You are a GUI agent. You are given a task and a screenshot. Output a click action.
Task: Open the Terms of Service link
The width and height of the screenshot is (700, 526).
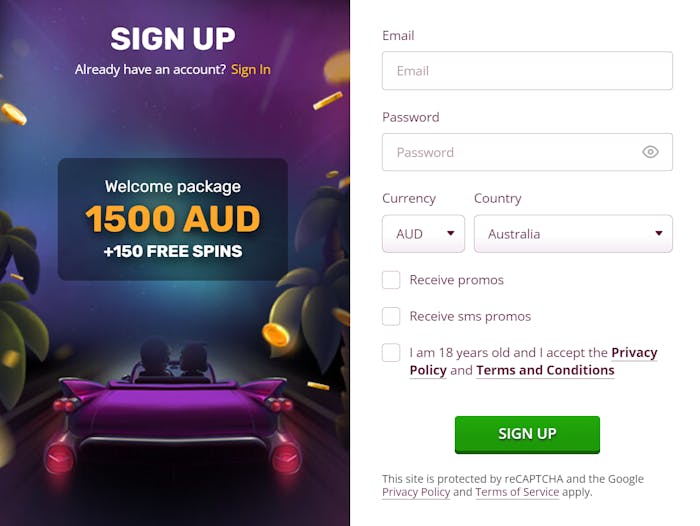click(x=519, y=492)
